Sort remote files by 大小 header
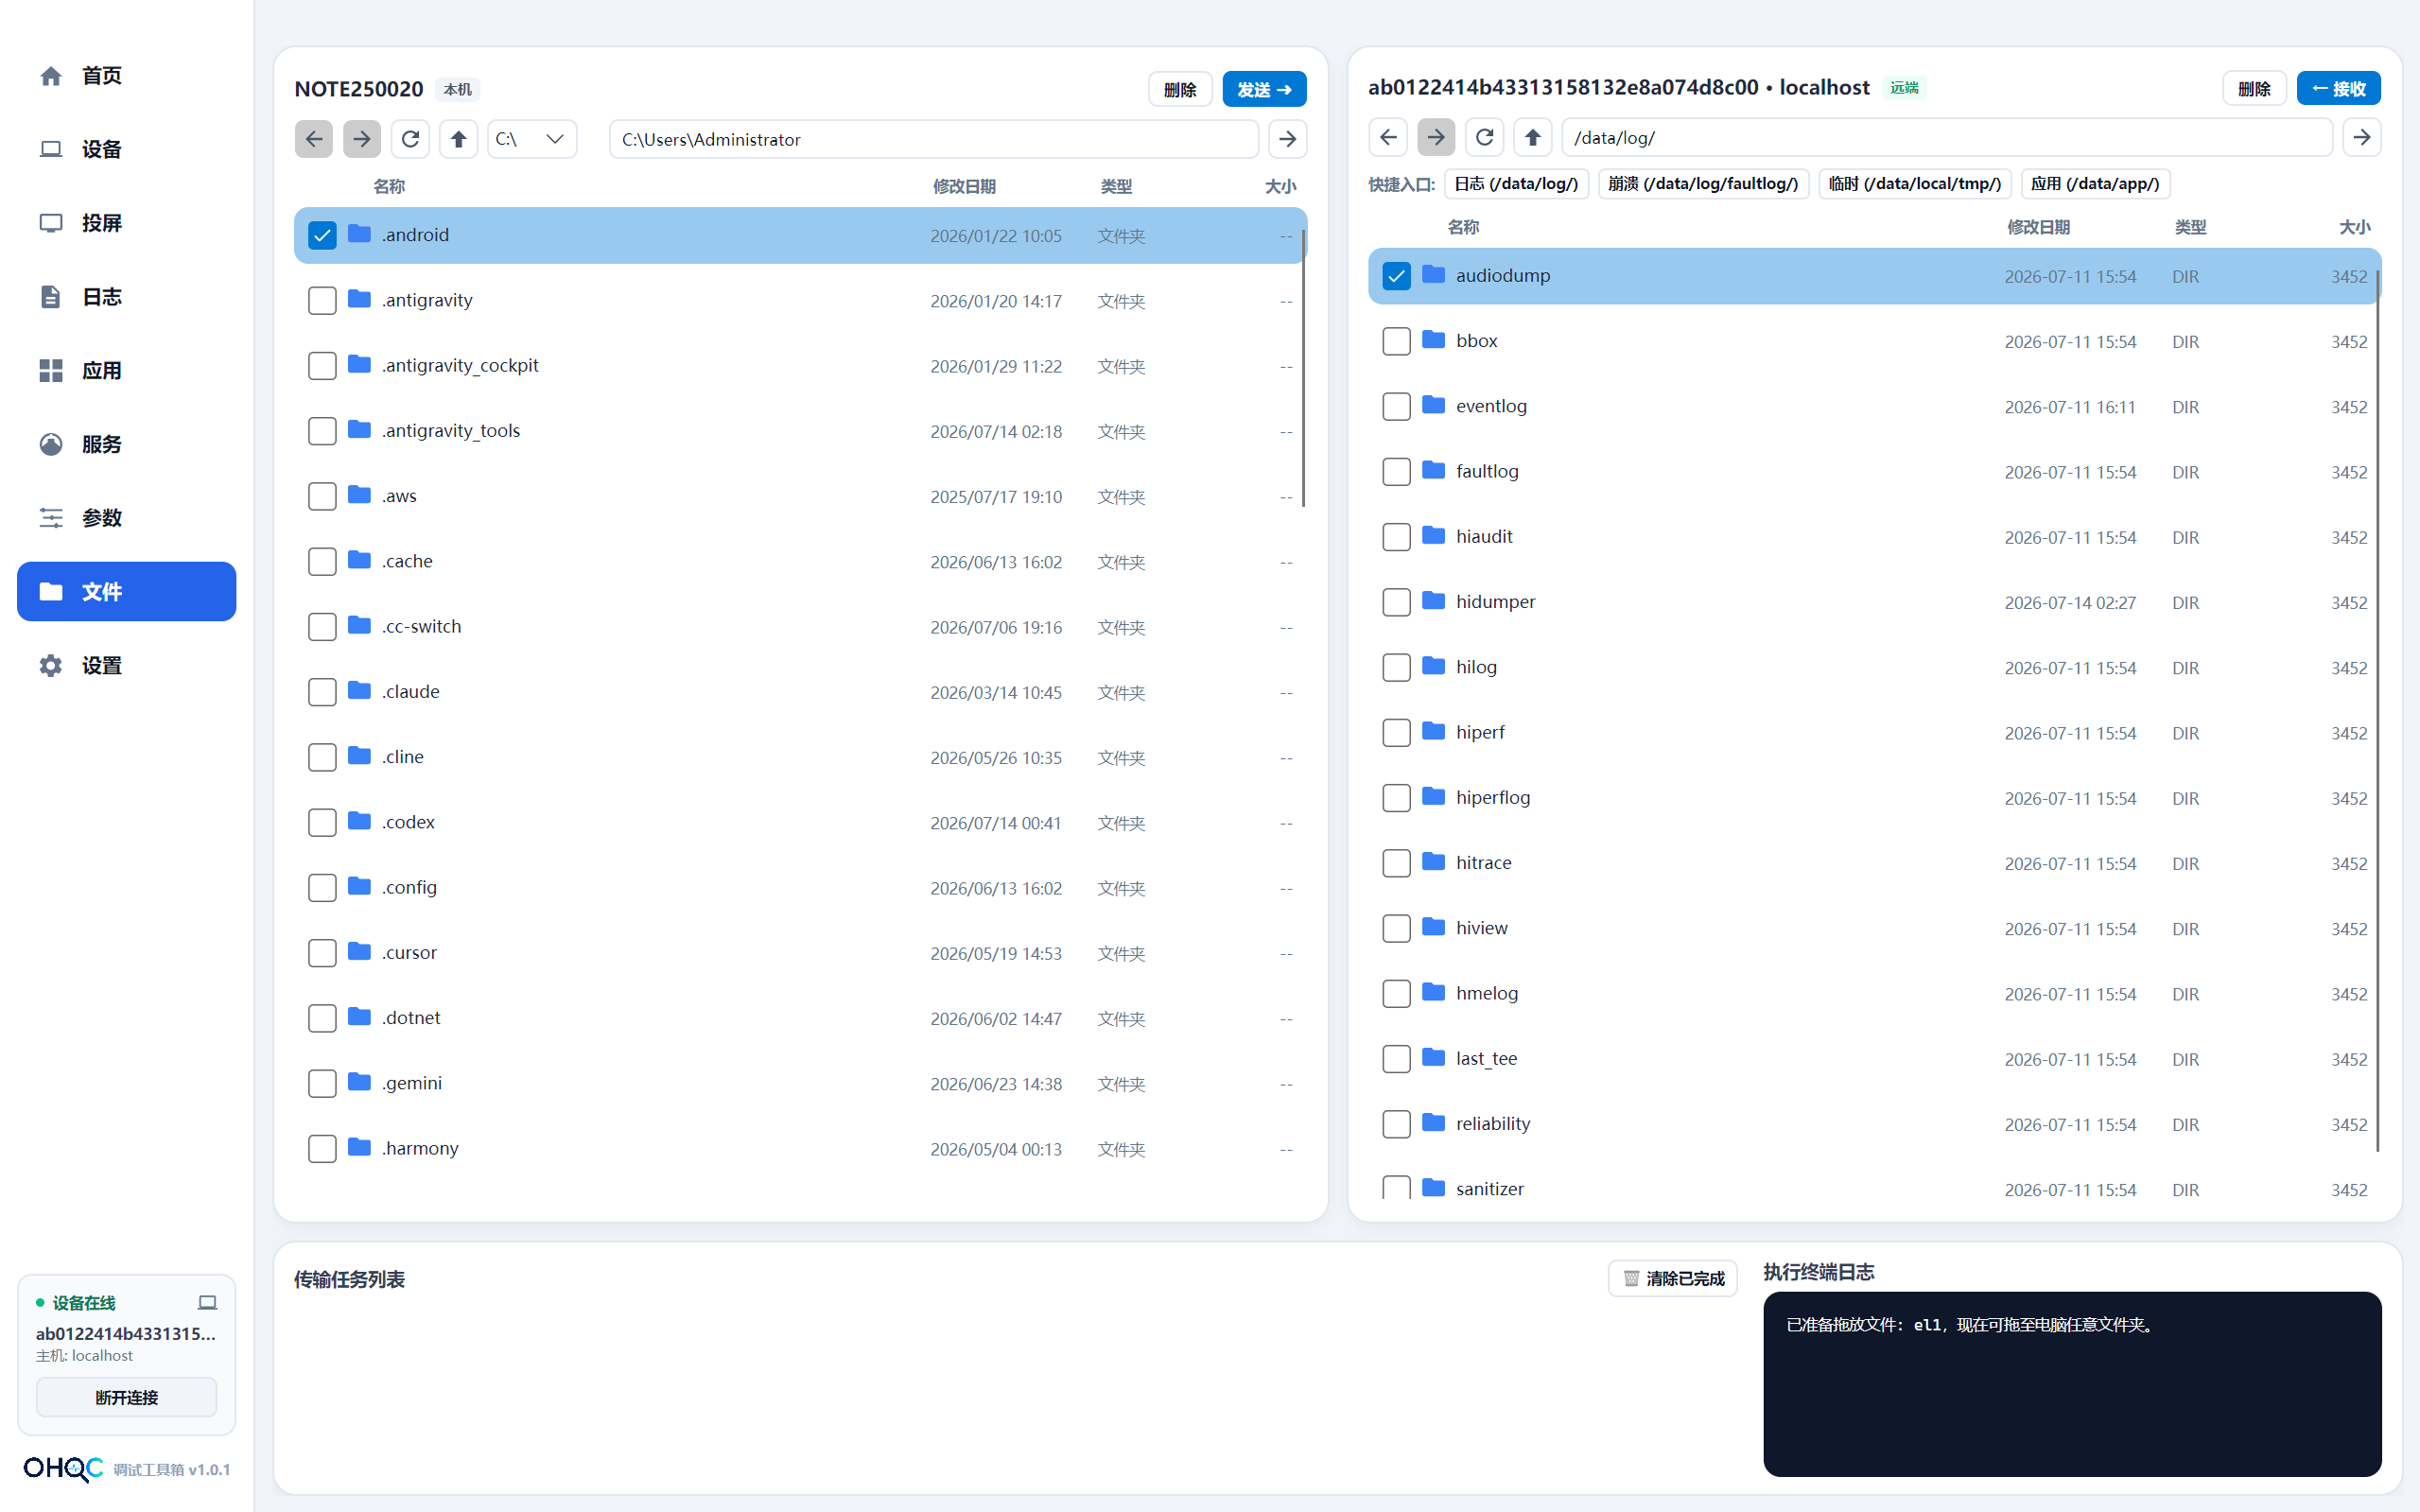2420x1512 pixels. point(2354,228)
